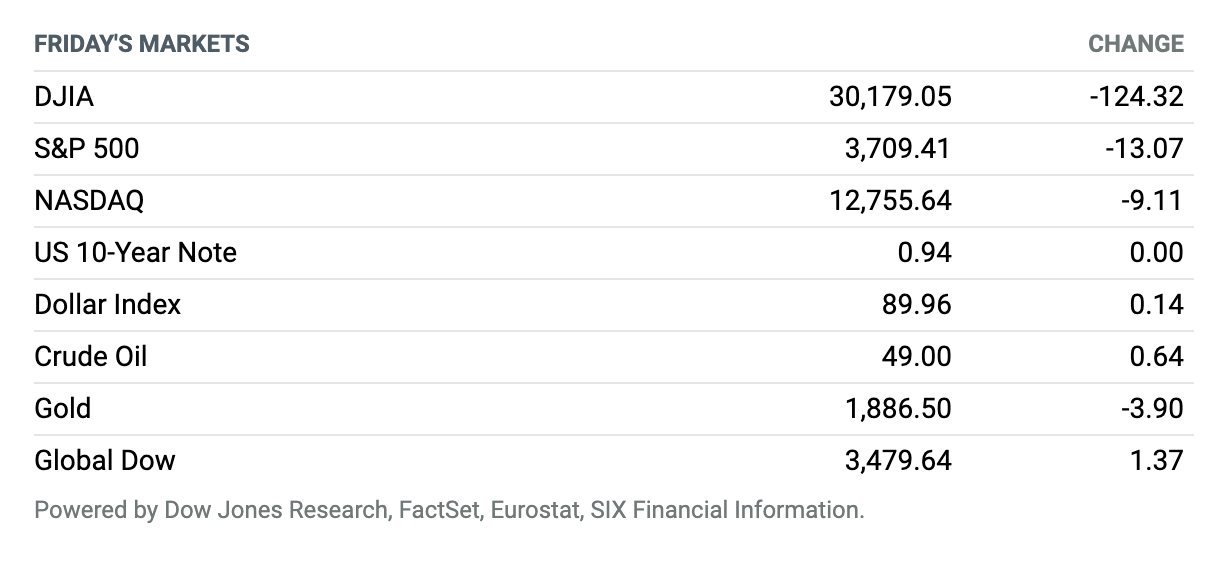Viewport: 1230px width, 574px height.
Task: Click NASDAQ value 12,755.64
Action: [x=891, y=201]
